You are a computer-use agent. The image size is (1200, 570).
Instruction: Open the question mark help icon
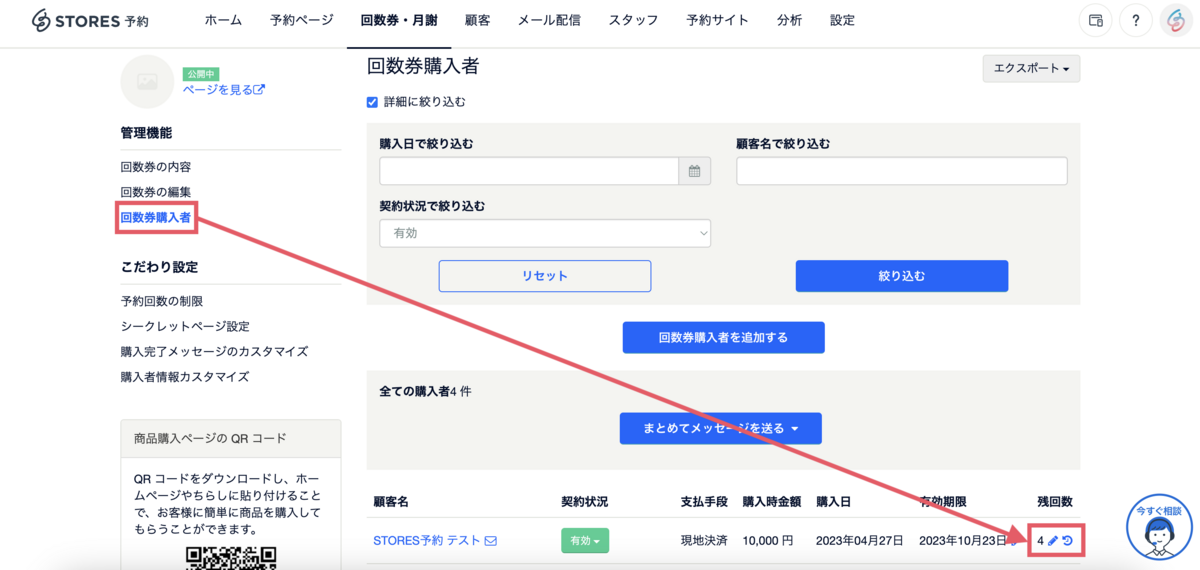click(x=1135, y=20)
